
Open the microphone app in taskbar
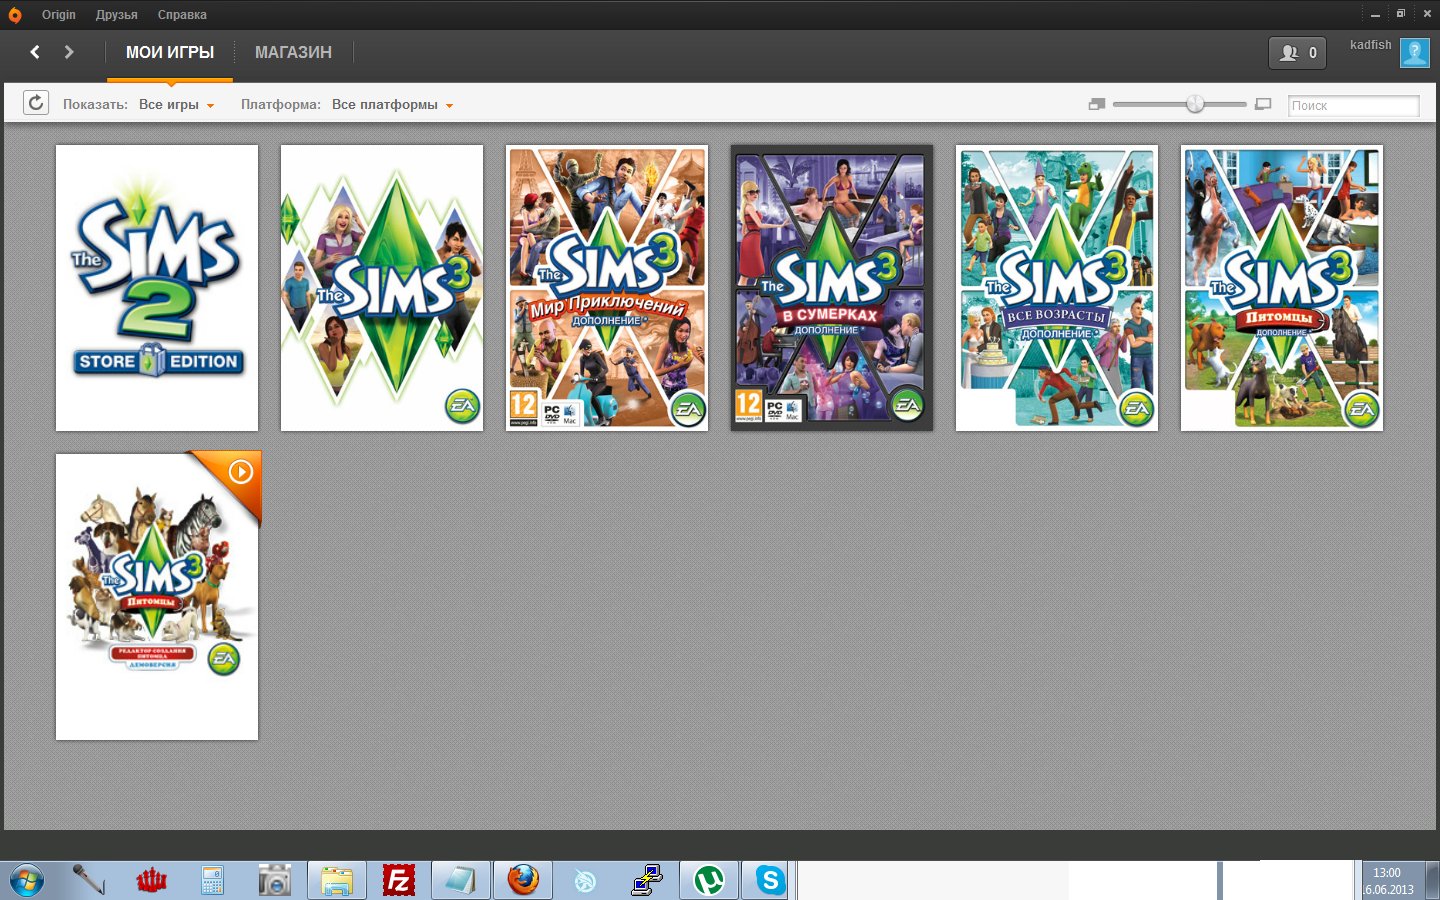(x=89, y=881)
